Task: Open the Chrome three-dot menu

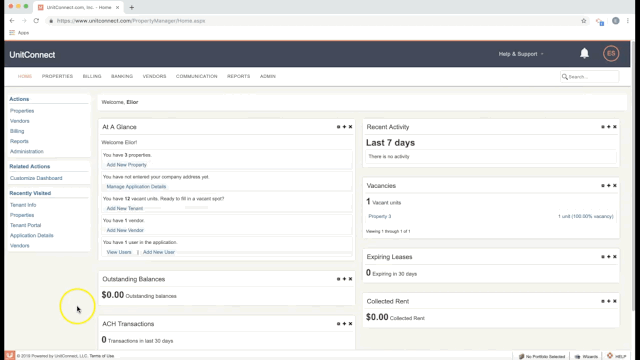Action: pos(628,21)
